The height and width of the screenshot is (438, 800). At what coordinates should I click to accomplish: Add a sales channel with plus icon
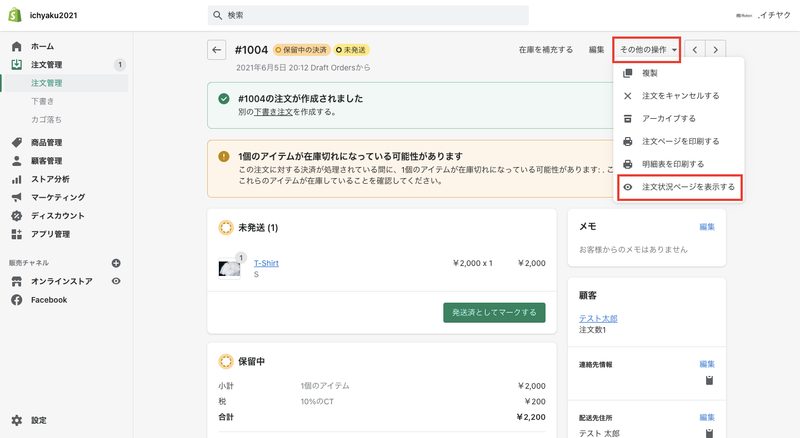click(116, 263)
